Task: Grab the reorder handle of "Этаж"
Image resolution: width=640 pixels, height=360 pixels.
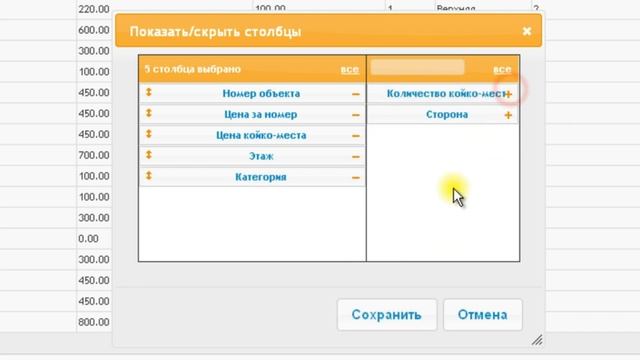Action: point(149,155)
